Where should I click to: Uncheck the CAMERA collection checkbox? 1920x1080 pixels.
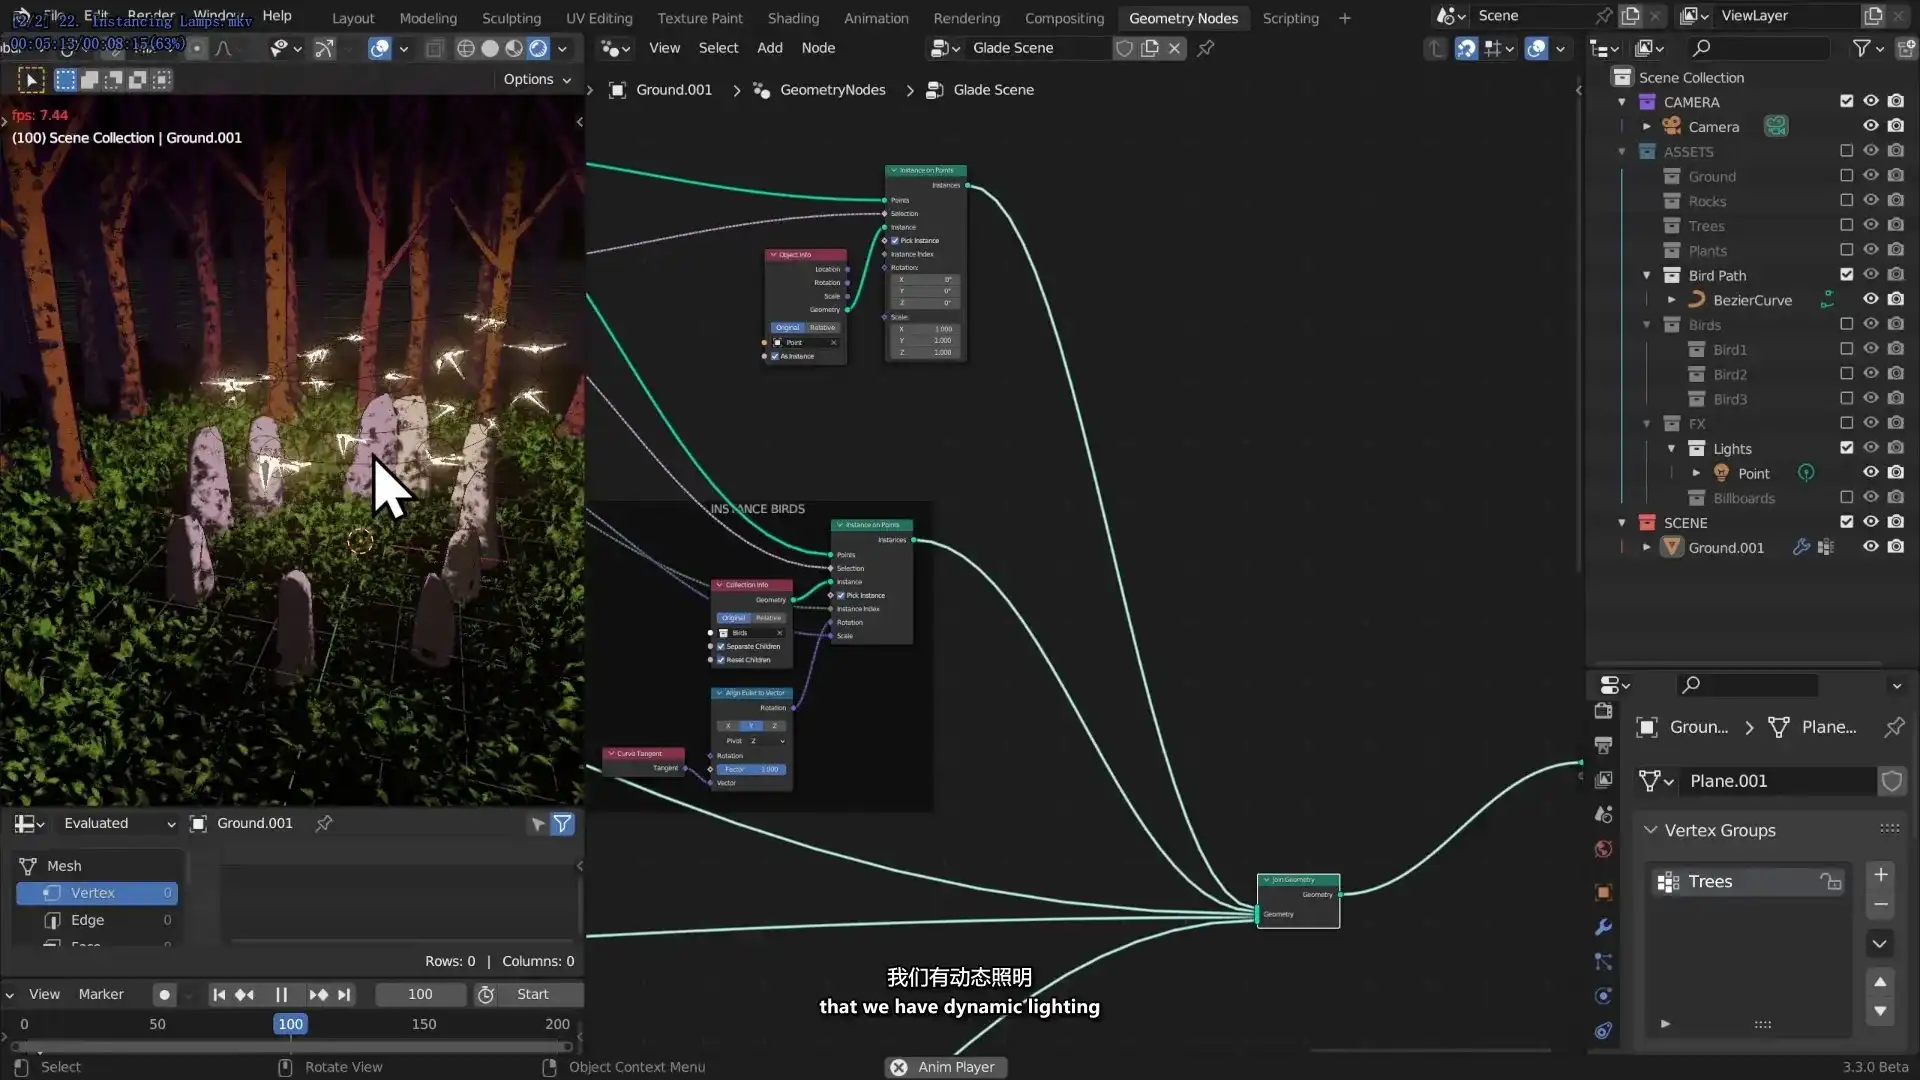[1846, 101]
